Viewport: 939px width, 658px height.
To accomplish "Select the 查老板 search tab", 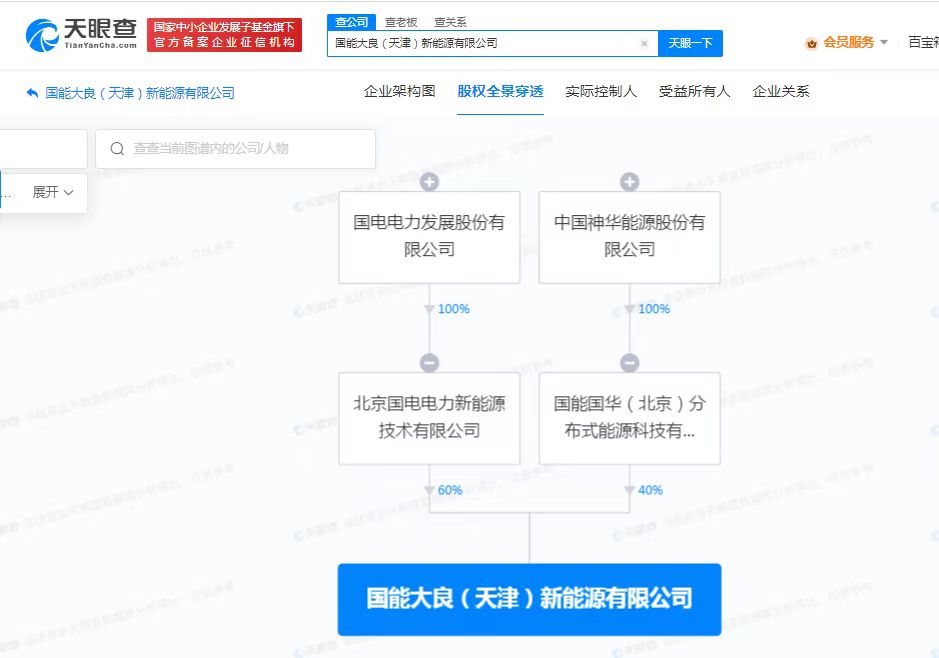I will 401,22.
